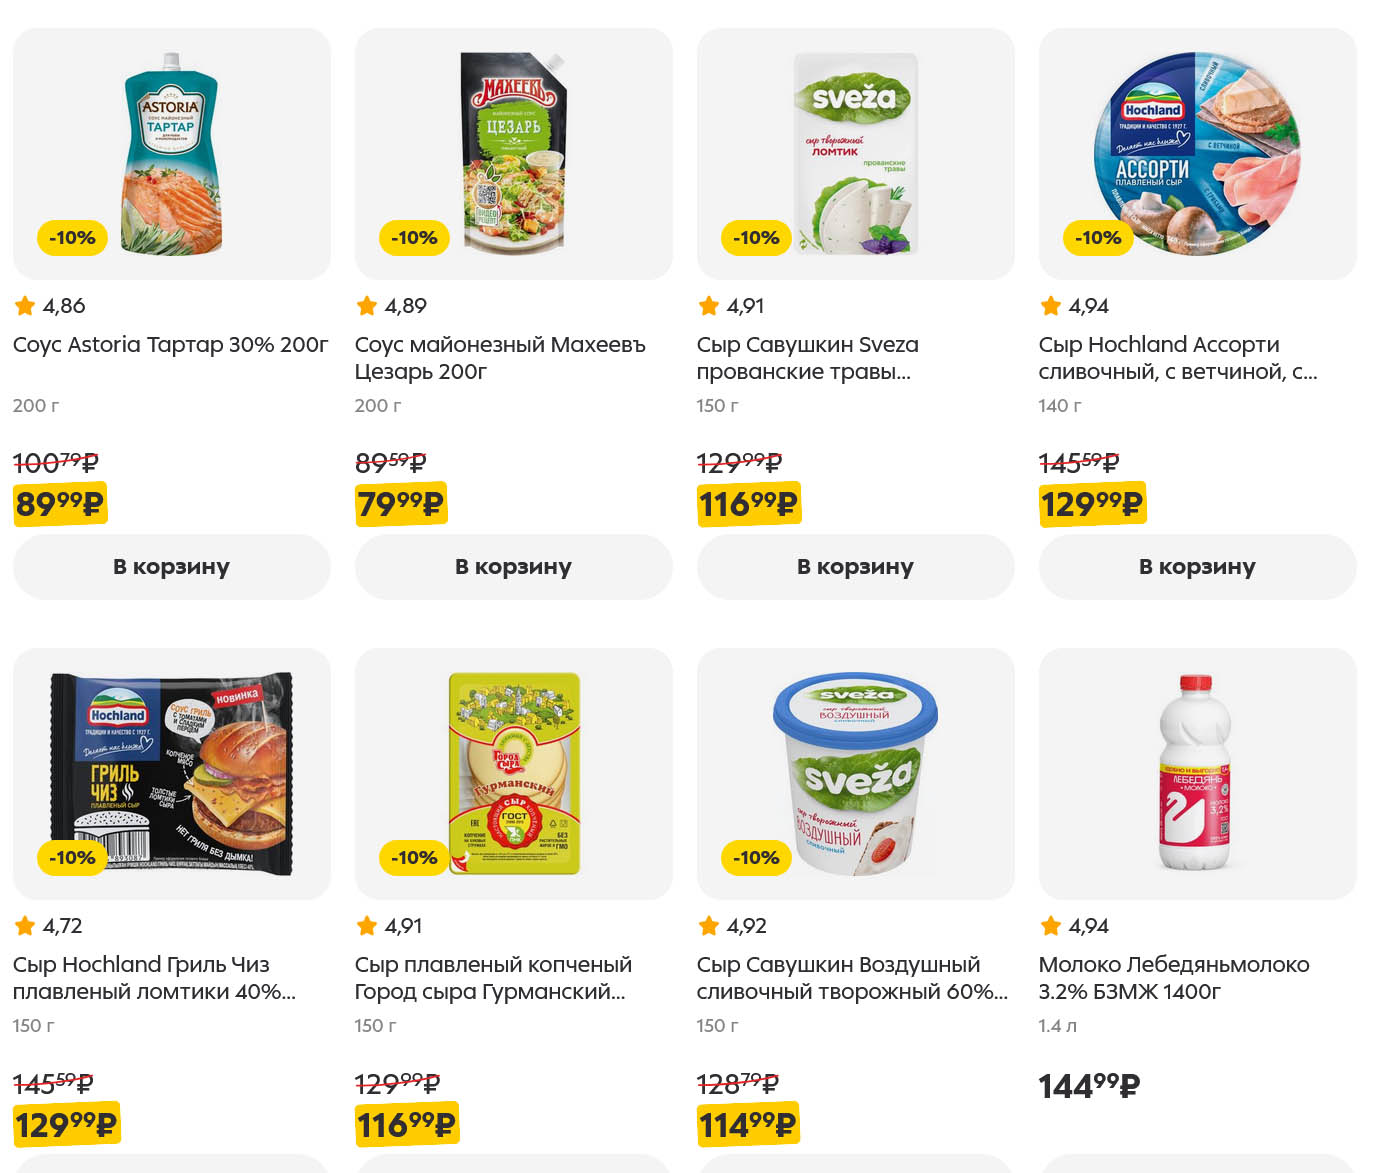Add Hochland Ассорти cheese to cart

(x=1197, y=567)
